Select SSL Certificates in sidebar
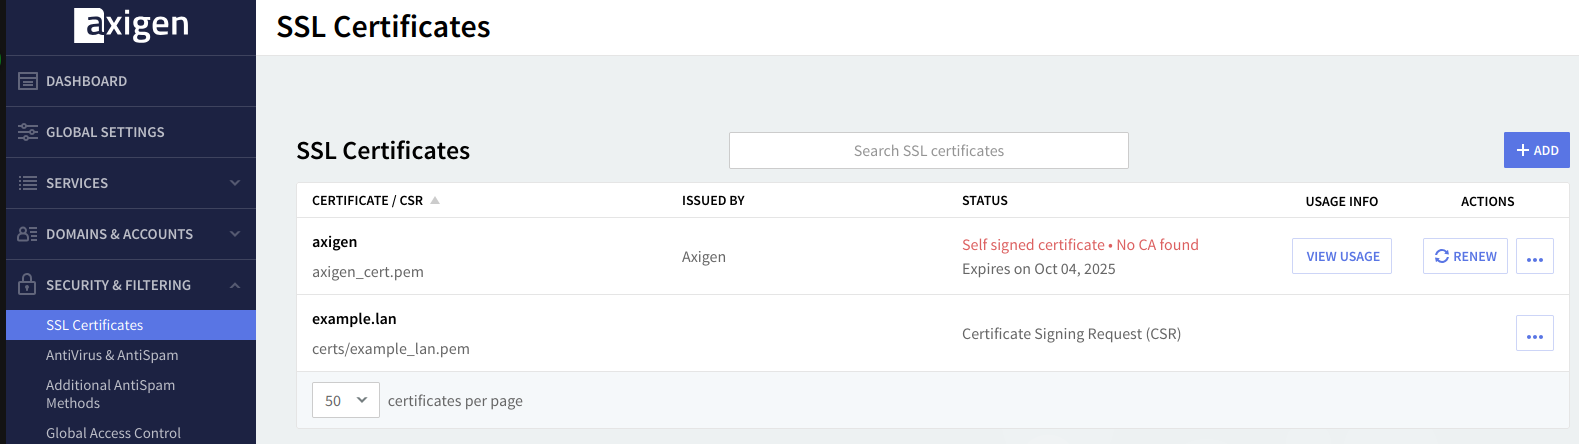Screen dimensions: 1579x444 (x=95, y=325)
